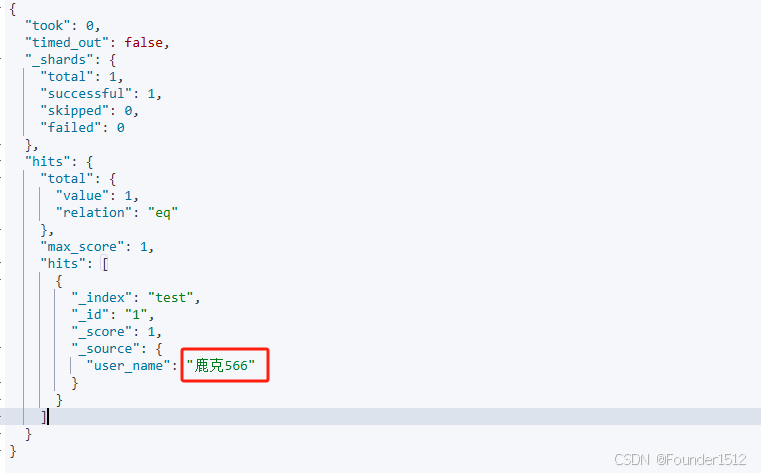Click the "max_score" key
Image resolution: width=761 pixels, height=473 pixels.
coord(83,246)
